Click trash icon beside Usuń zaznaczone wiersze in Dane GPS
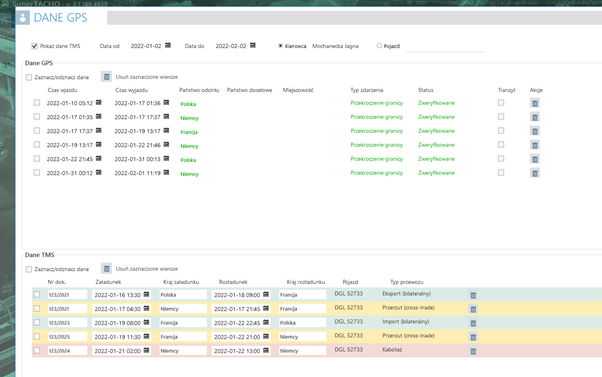The width and height of the screenshot is (602, 377). 106,77
